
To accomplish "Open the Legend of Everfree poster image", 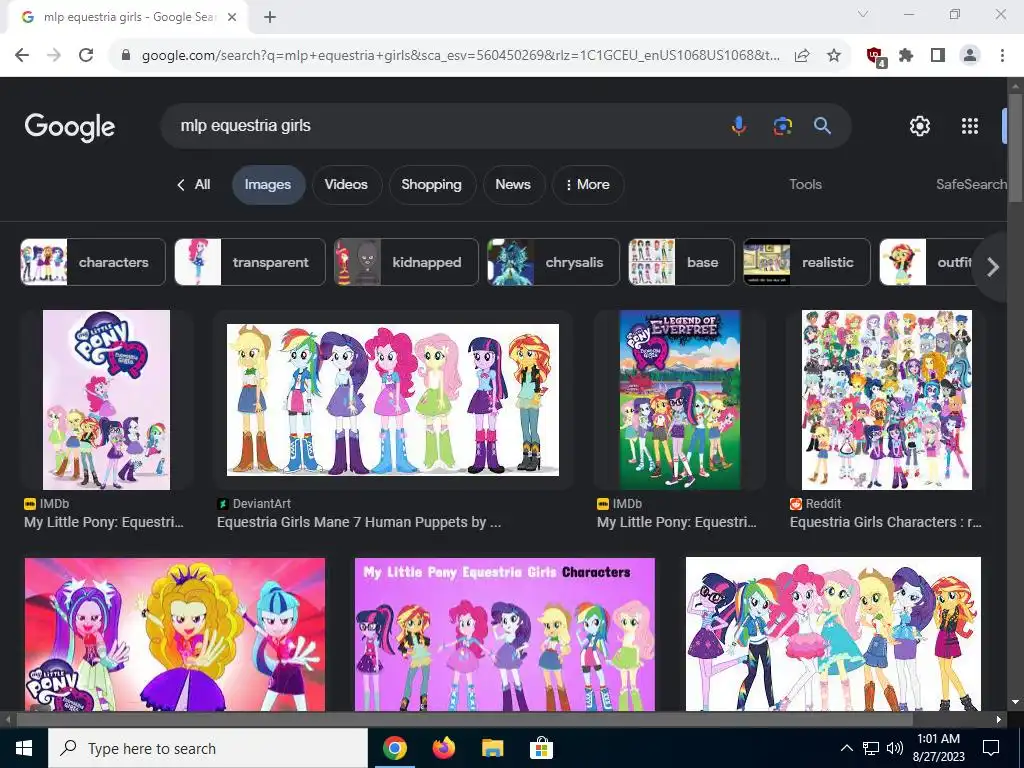I will 679,400.
